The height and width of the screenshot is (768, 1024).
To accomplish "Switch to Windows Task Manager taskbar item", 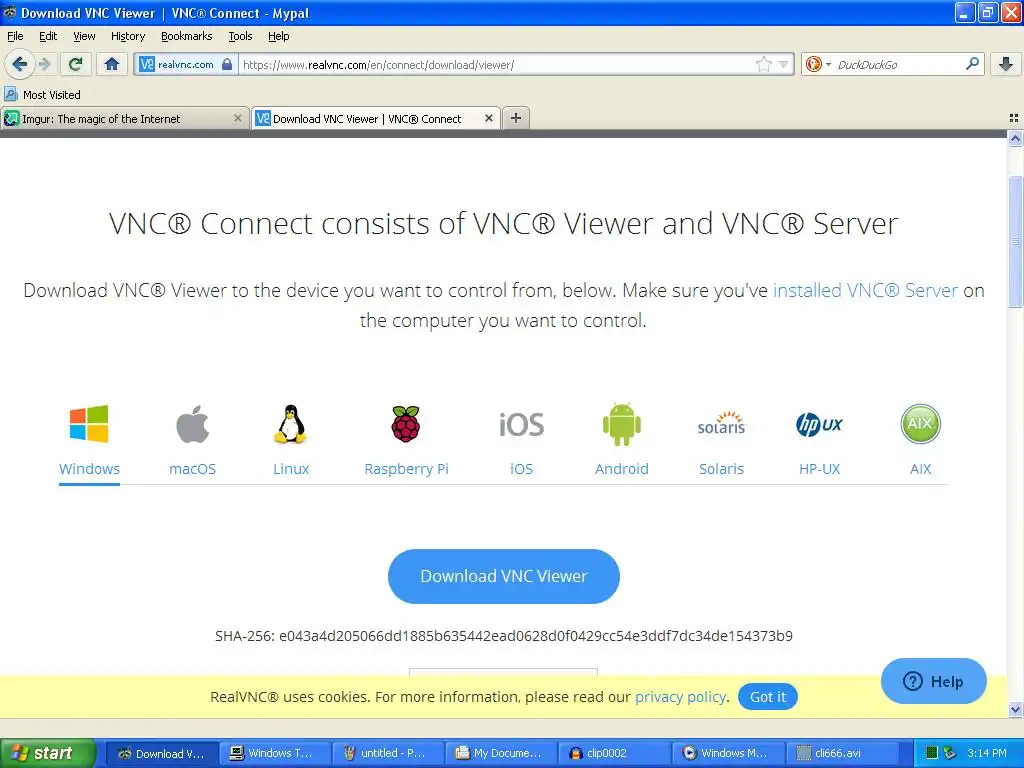I will (x=274, y=753).
